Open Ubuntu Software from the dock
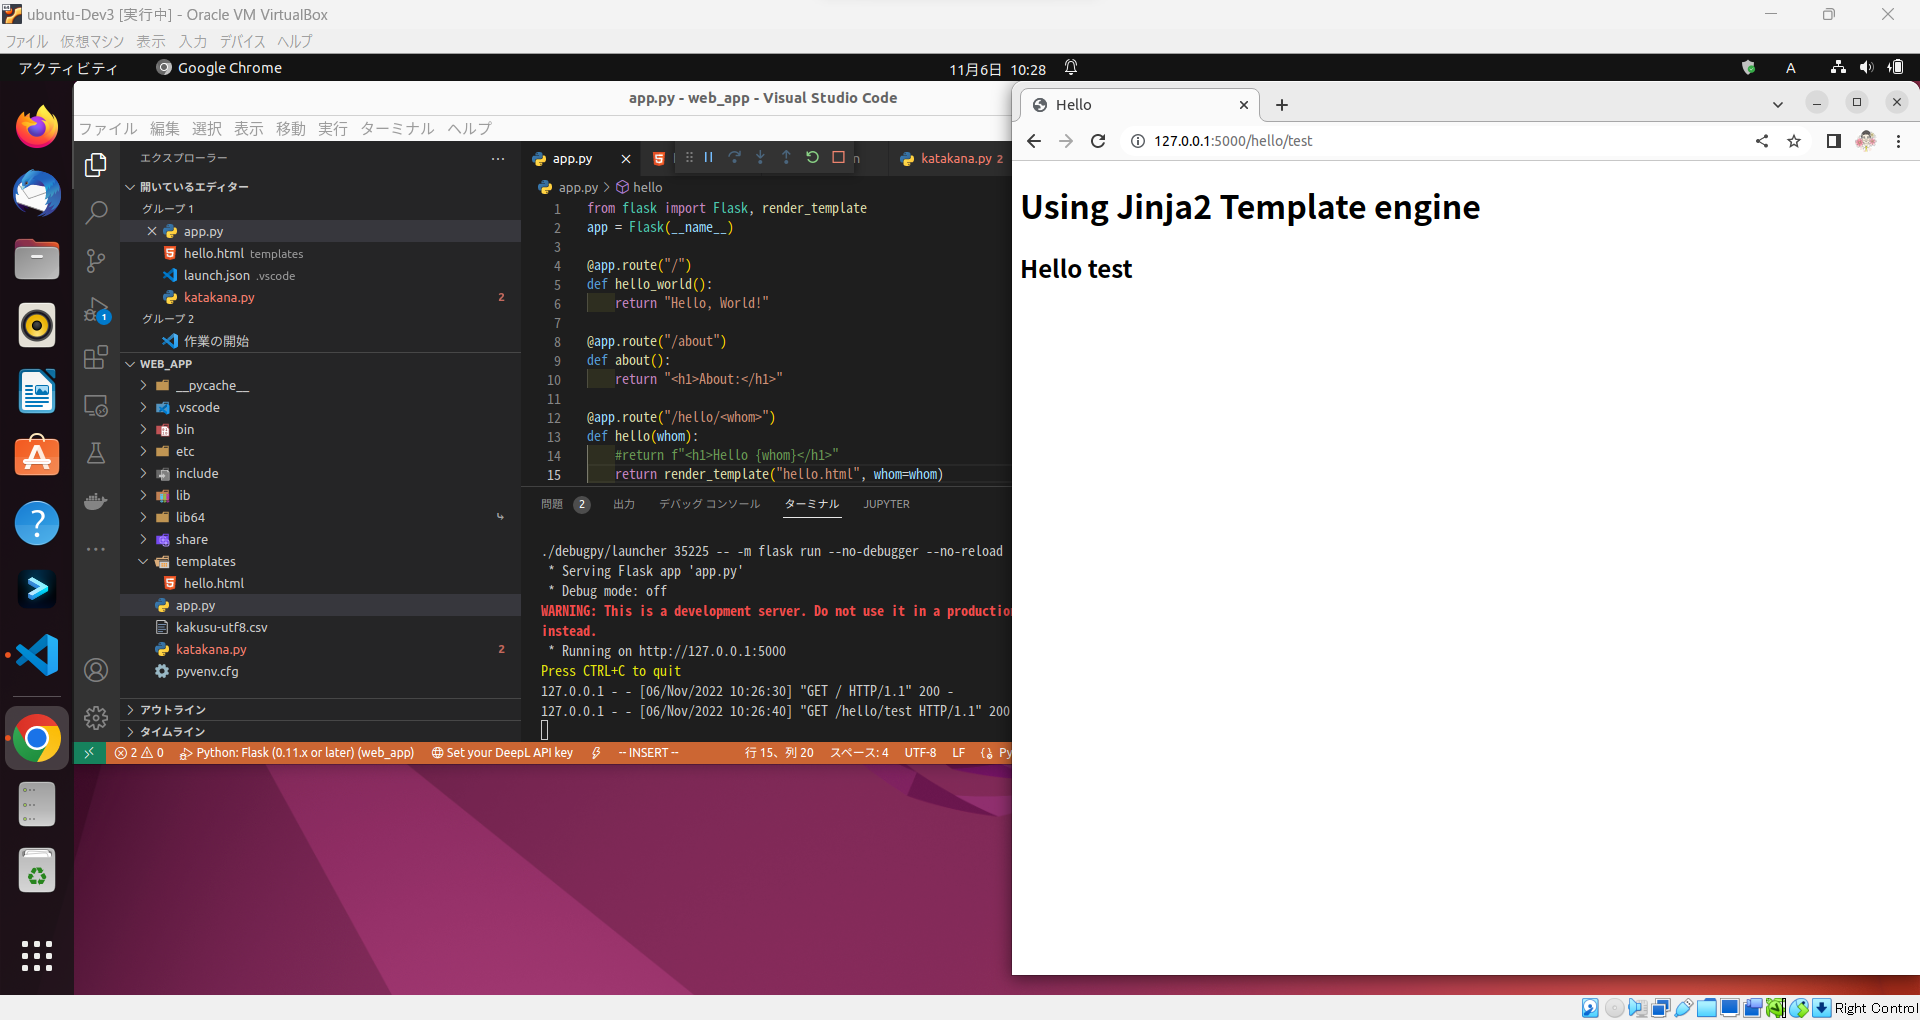The width and height of the screenshot is (1920, 1020). click(x=37, y=456)
